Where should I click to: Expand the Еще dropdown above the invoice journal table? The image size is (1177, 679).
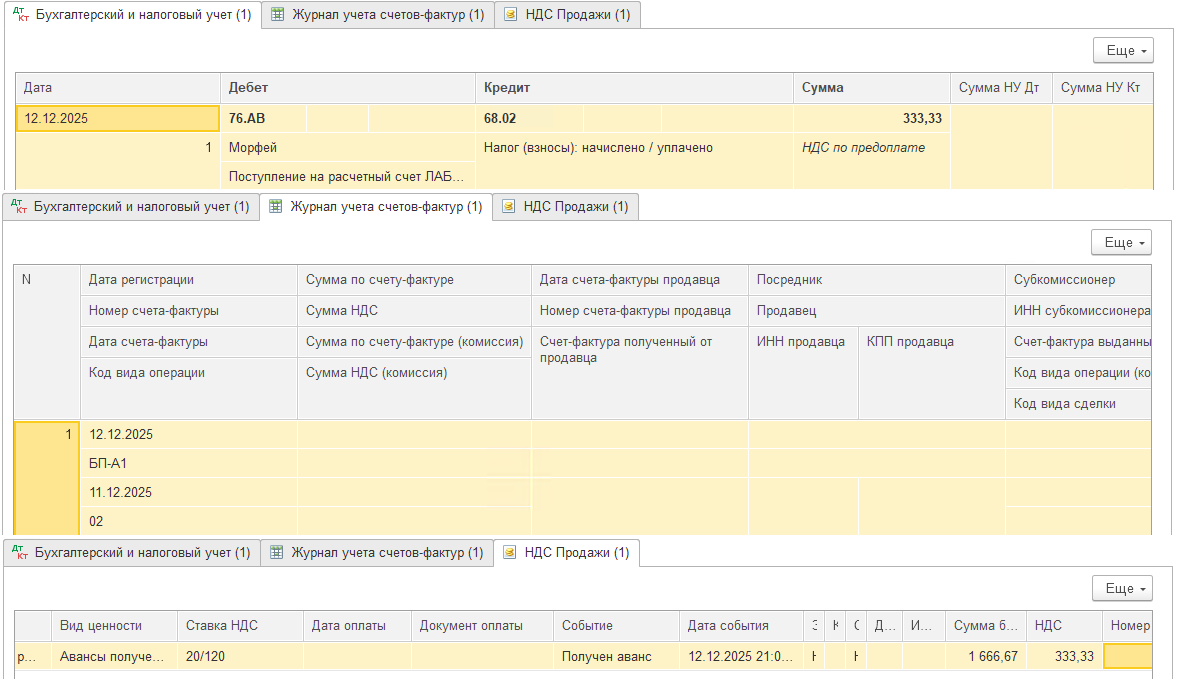[x=1121, y=243]
